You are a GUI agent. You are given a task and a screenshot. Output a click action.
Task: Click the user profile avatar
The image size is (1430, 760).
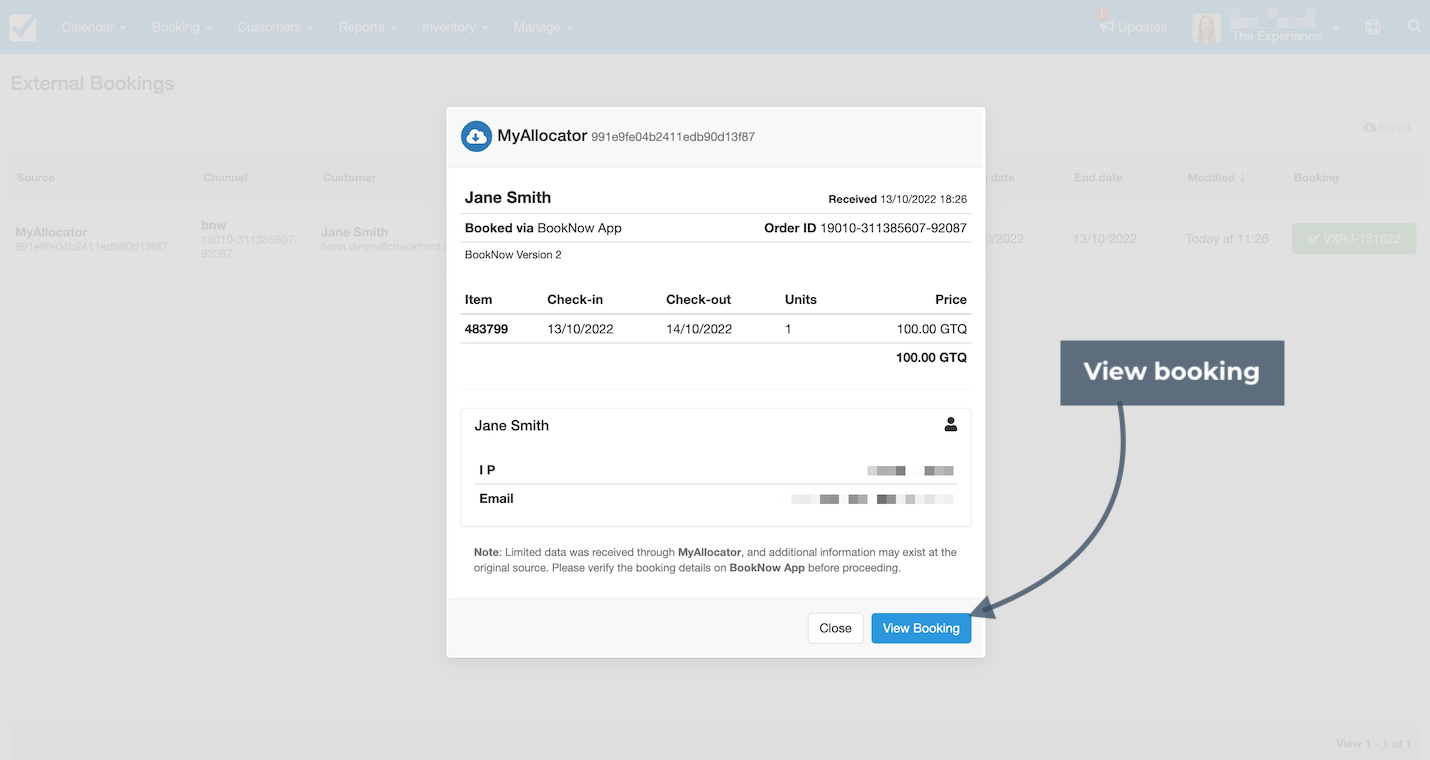coord(1207,28)
